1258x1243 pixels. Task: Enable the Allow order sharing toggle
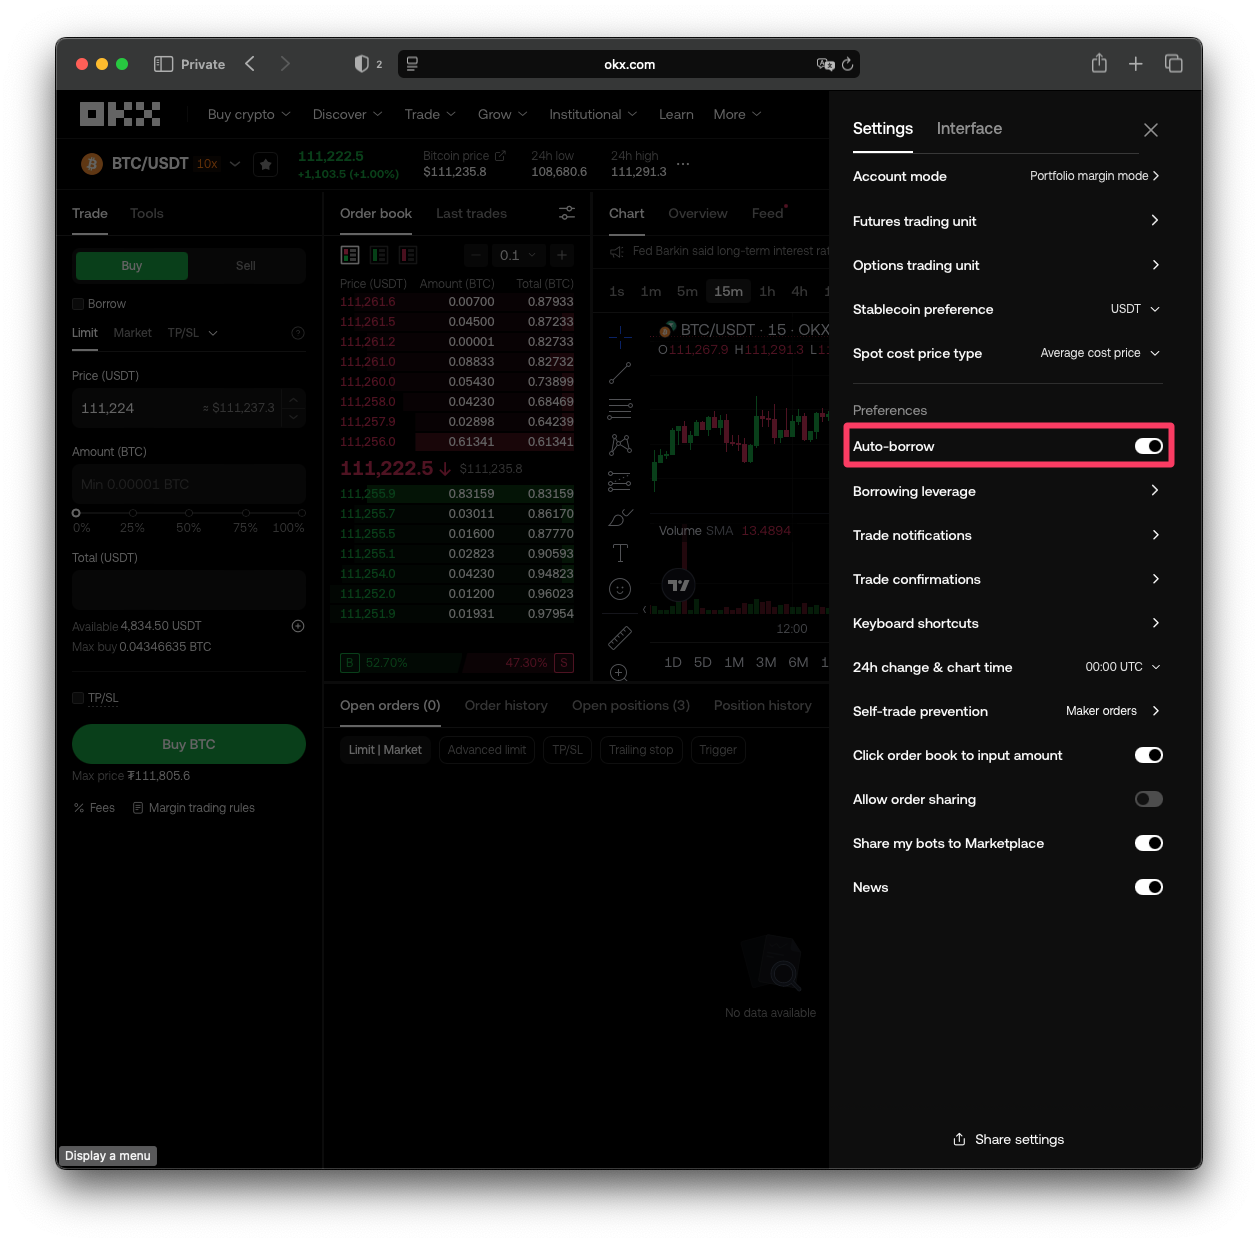[1148, 799]
